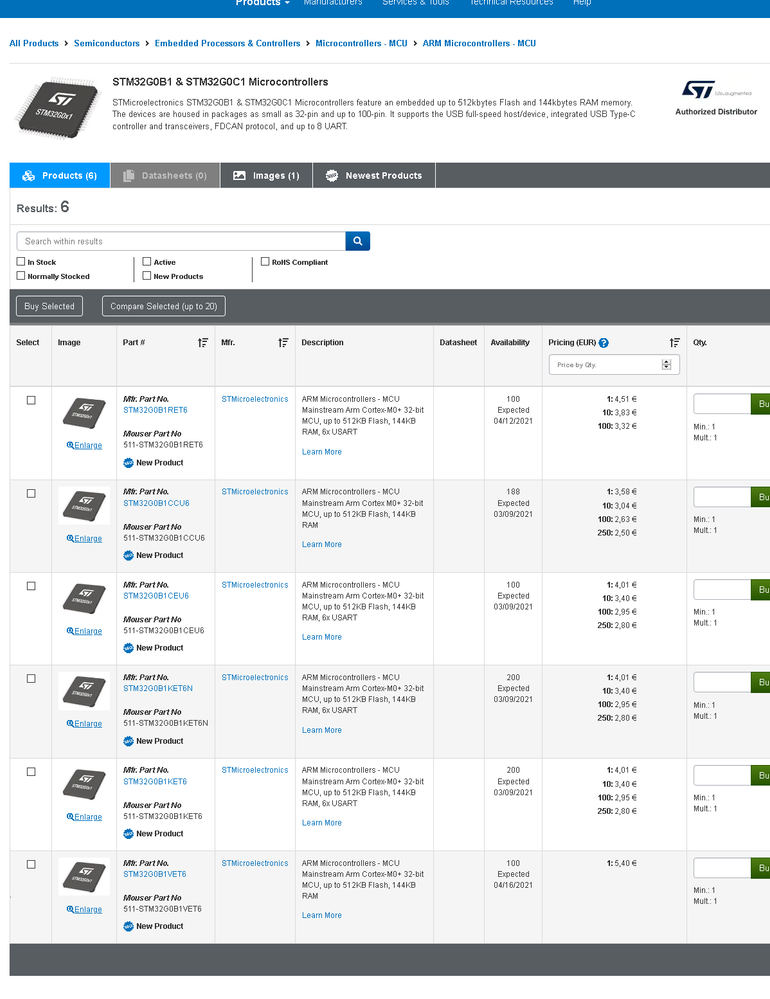The height and width of the screenshot is (999, 770).
Task: Select the STM32G0B1KET6N row checkbox
Action: 31,679
